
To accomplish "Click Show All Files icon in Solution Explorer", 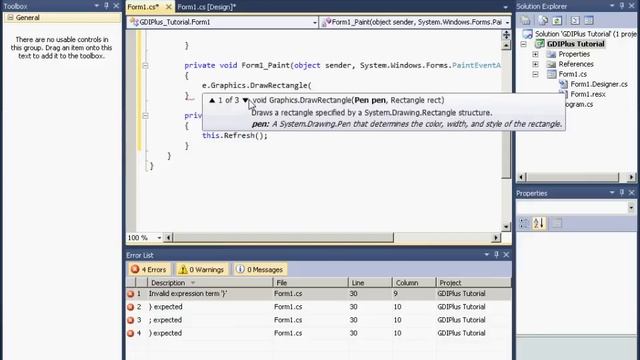I will 543,20.
